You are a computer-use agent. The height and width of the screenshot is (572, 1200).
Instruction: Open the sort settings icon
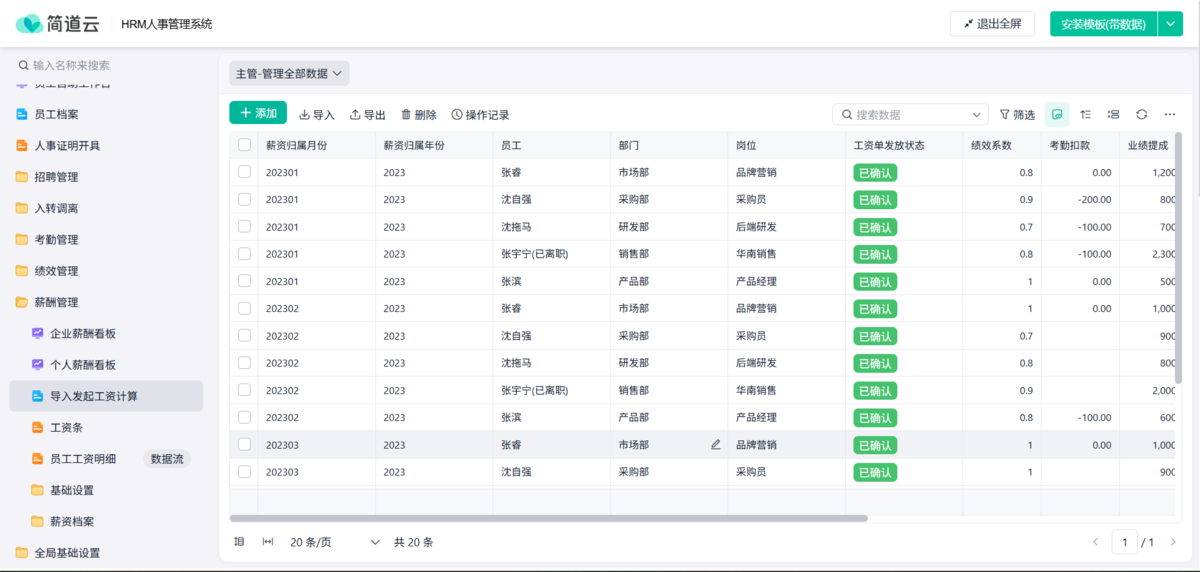(x=1085, y=115)
